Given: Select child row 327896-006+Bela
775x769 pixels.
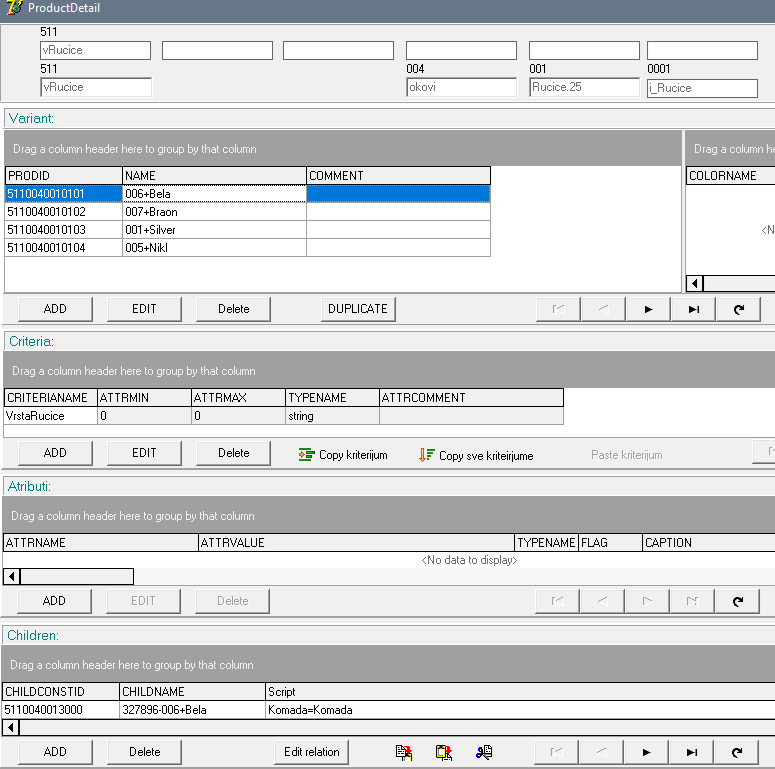Looking at the screenshot, I should pos(388,710).
